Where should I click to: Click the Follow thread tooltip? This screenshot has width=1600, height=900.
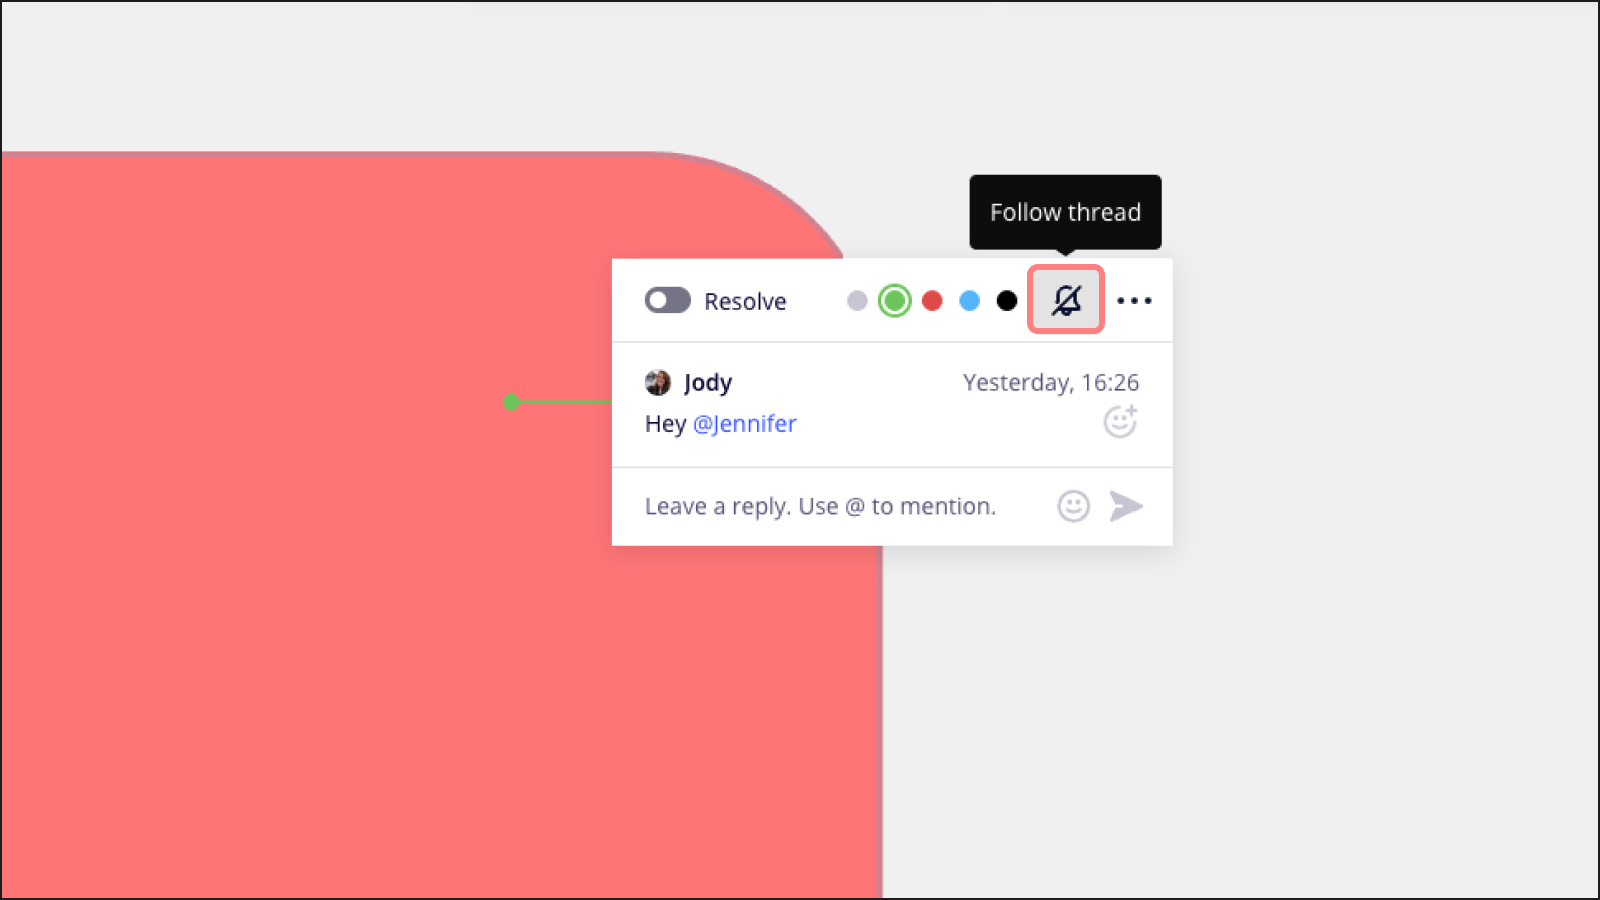coord(1065,212)
